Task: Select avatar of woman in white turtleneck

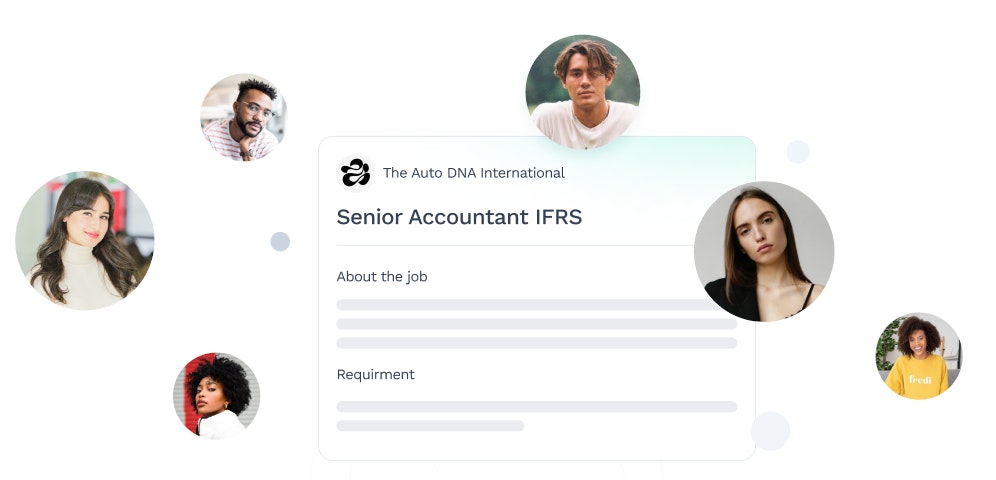Action: point(84,241)
